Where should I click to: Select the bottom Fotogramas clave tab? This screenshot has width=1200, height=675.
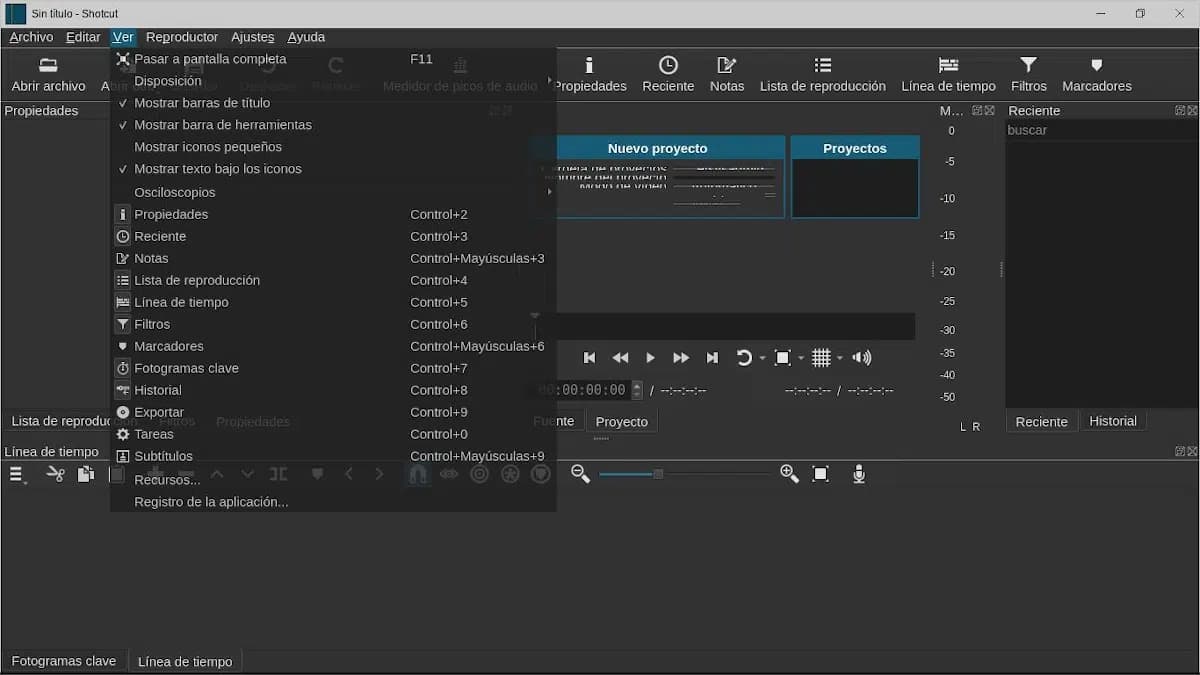click(64, 661)
